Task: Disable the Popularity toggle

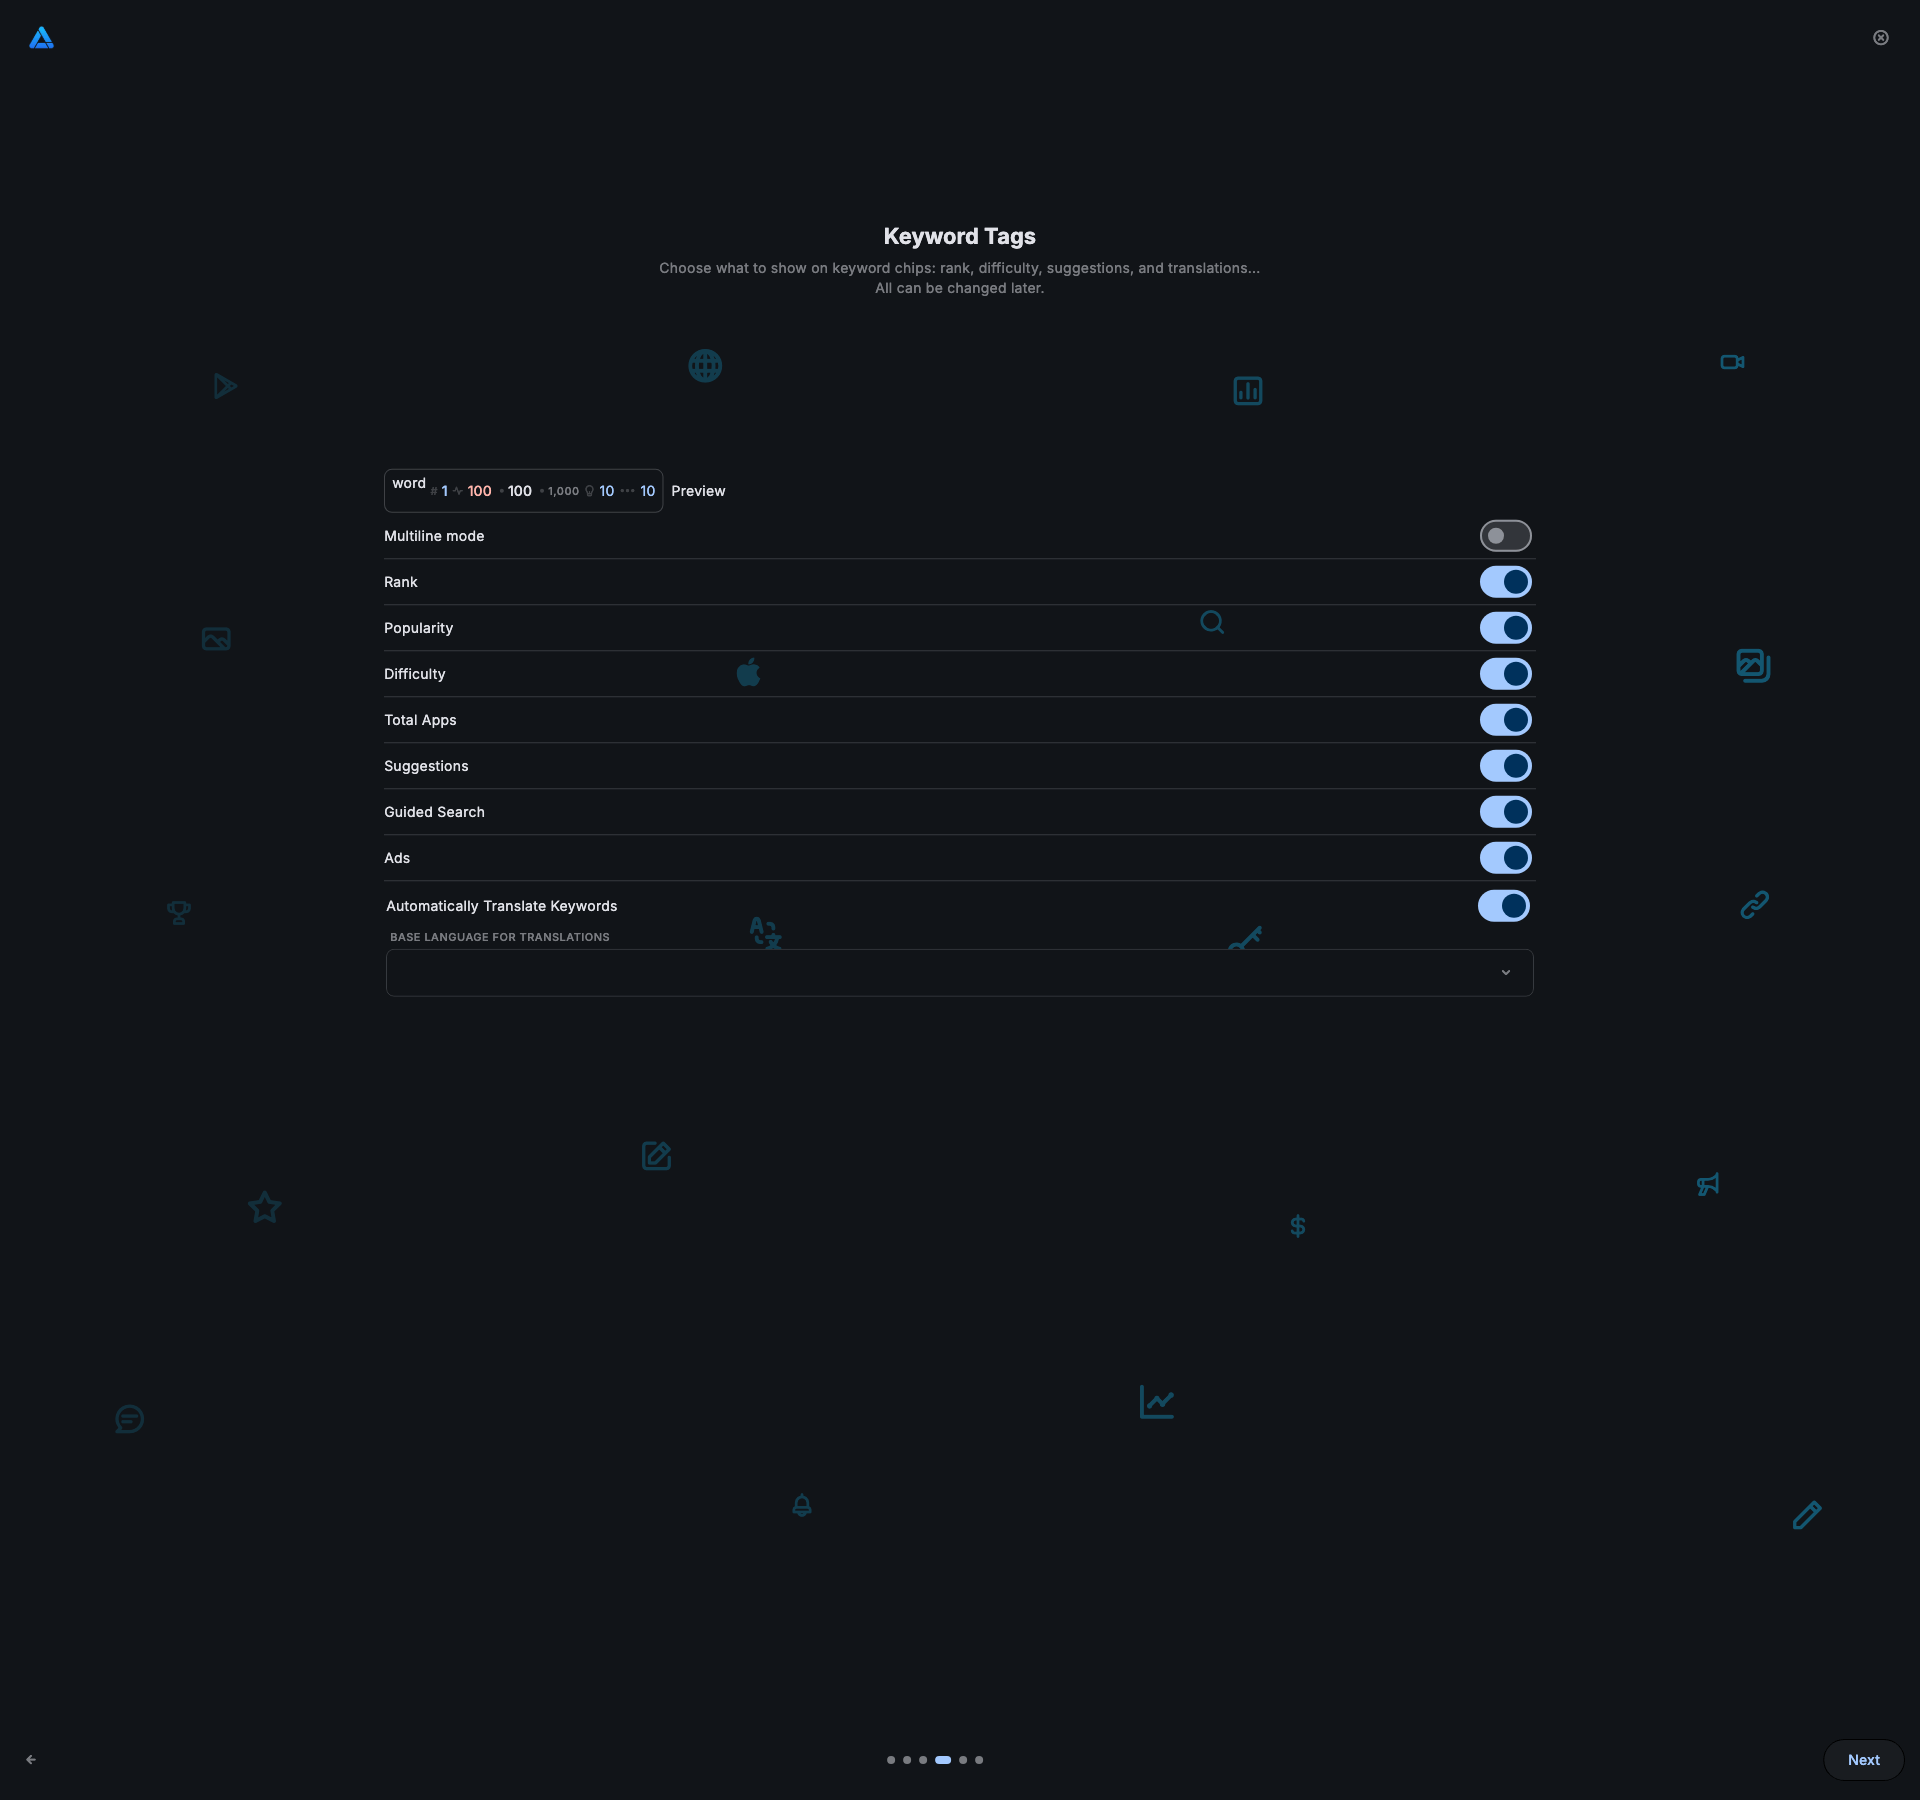Action: point(1505,628)
